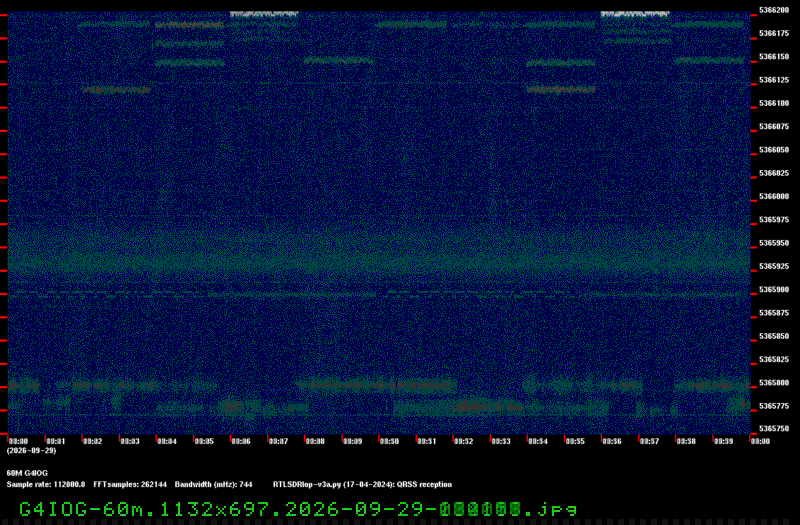Click the 00:06 time axis marker
Image resolution: width=800 pixels, height=525 pixels.
click(241, 441)
